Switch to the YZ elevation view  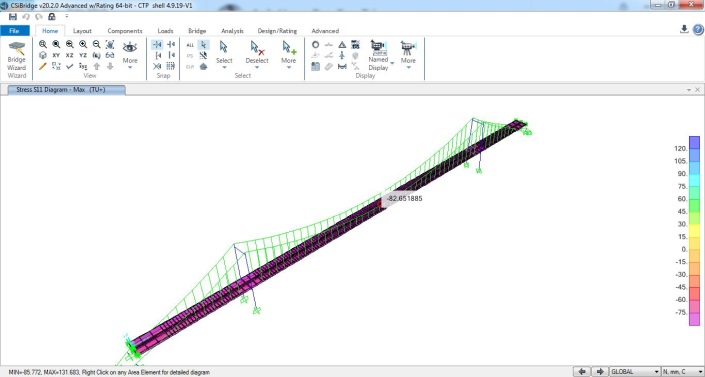[83, 55]
